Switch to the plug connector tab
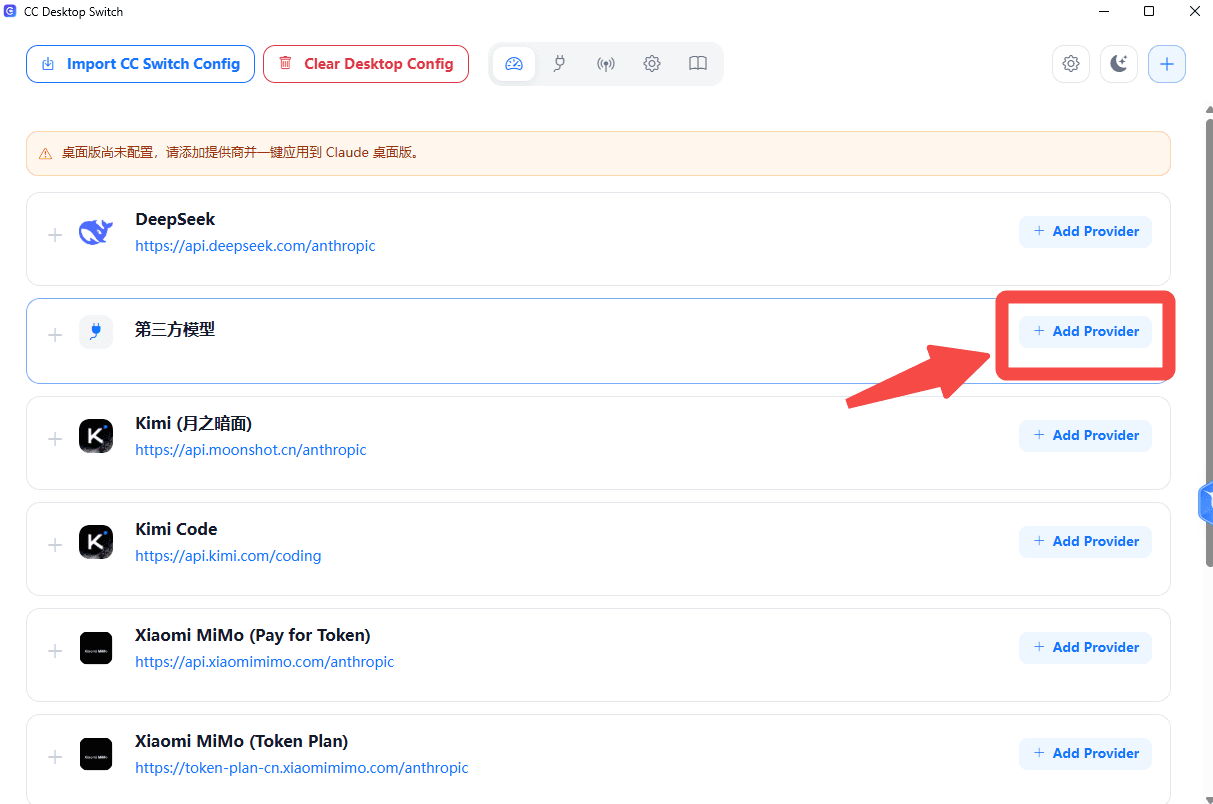 (x=560, y=64)
